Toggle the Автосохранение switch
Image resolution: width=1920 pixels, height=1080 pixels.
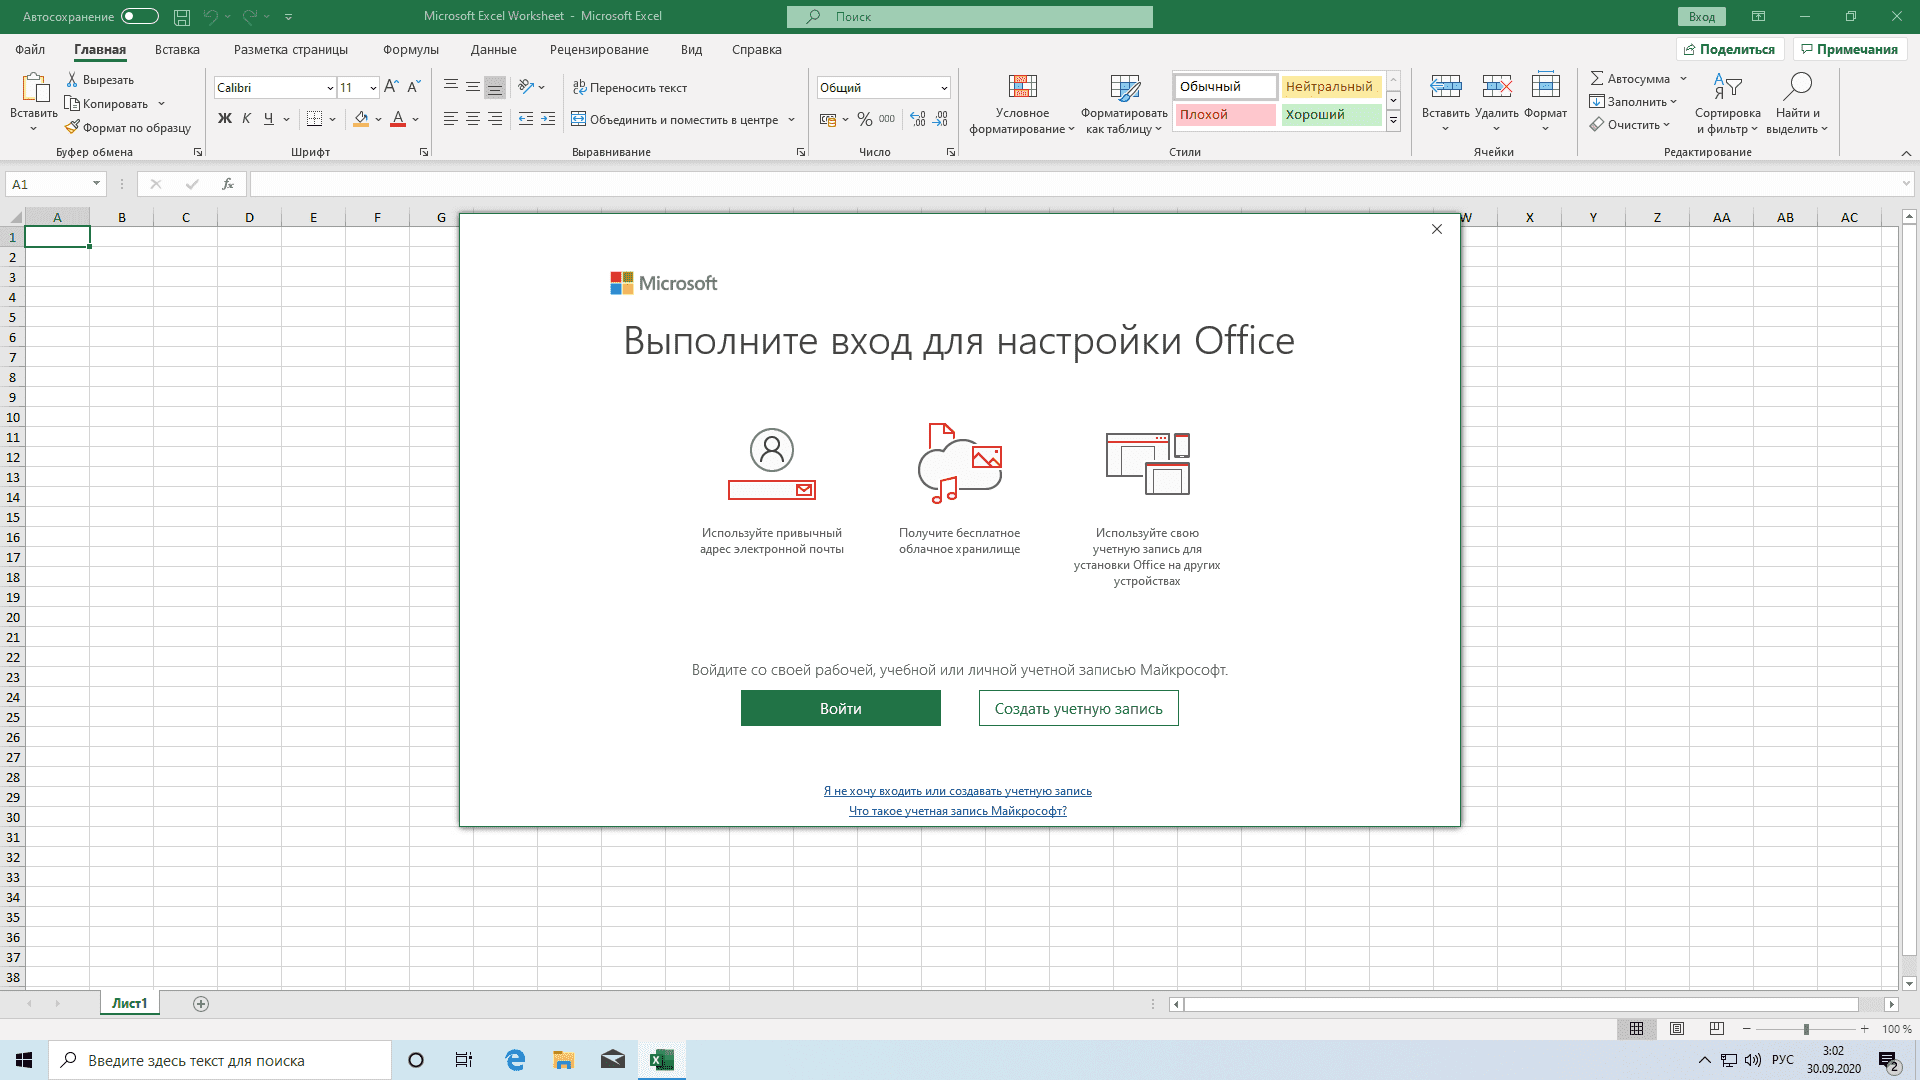140,16
